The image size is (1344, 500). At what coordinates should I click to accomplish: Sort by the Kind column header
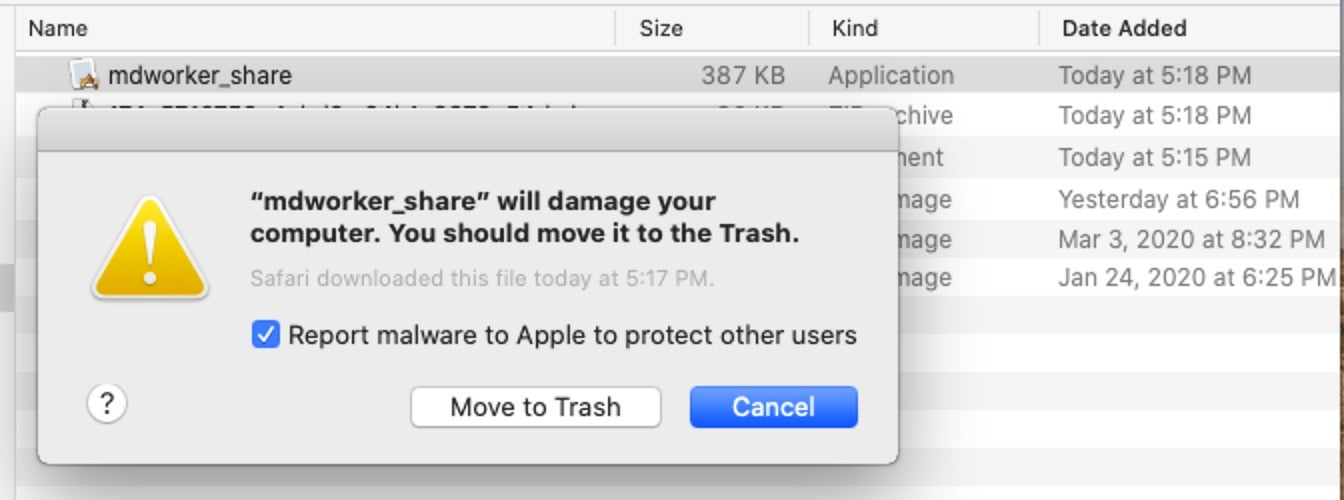click(x=854, y=28)
